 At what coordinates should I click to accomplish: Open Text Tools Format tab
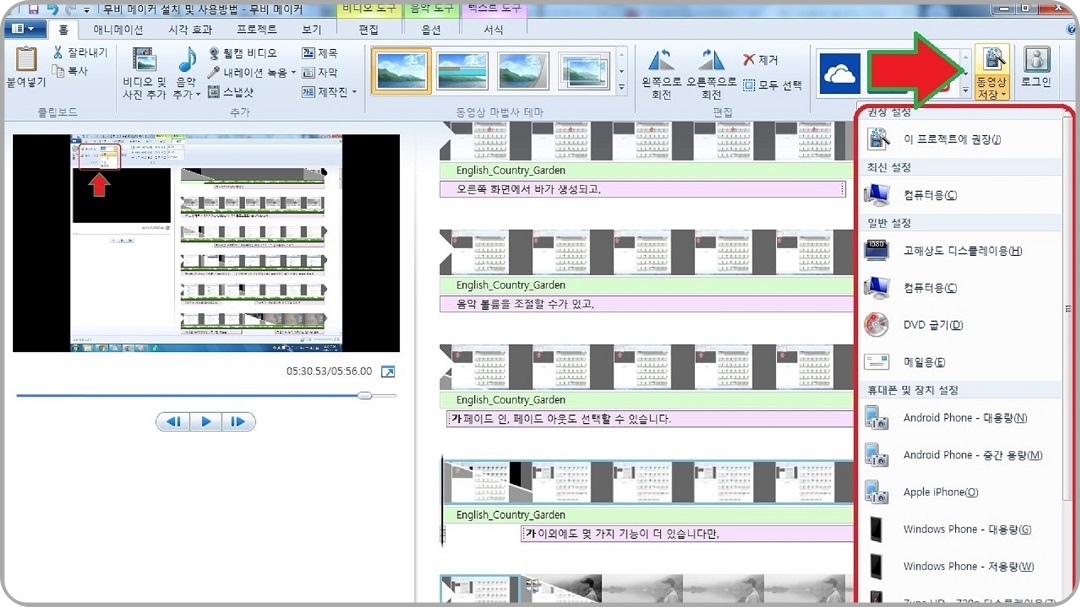pyautogui.click(x=493, y=30)
